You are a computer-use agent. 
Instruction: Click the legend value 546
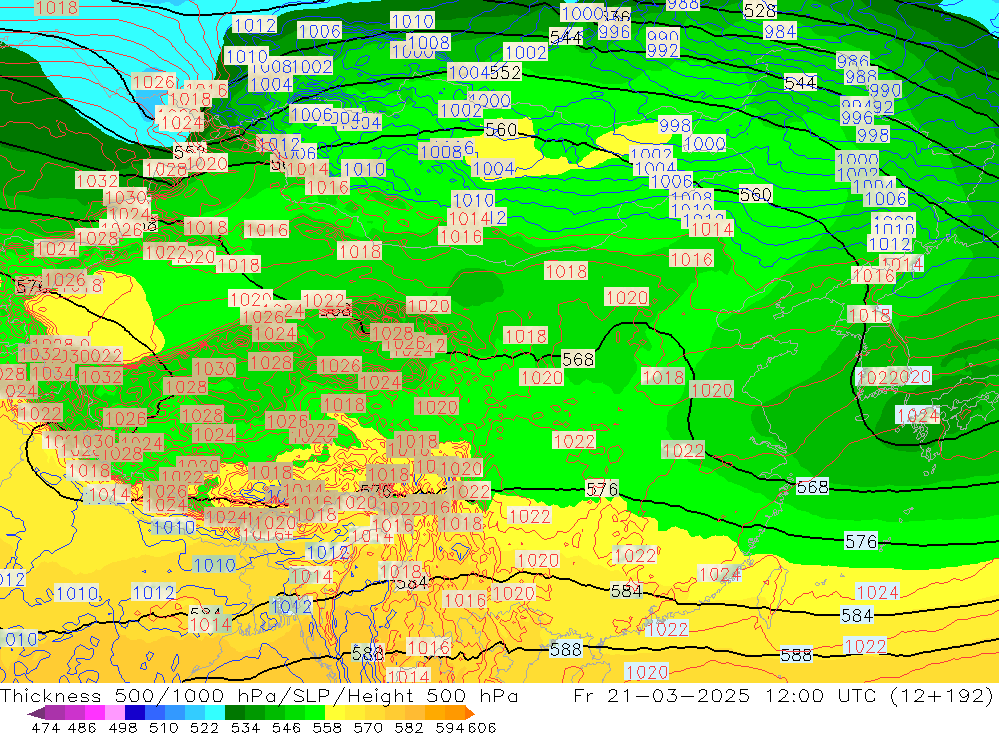[x=286, y=727]
